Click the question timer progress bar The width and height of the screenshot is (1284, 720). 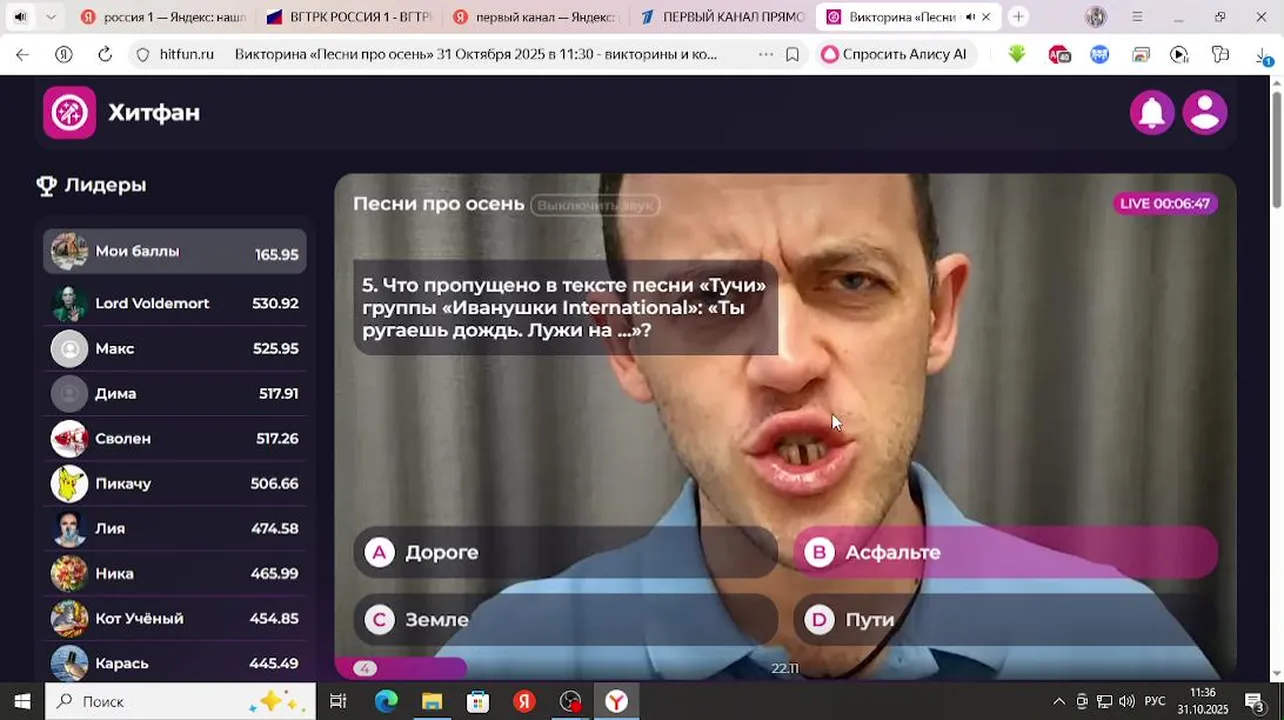tap(401, 668)
